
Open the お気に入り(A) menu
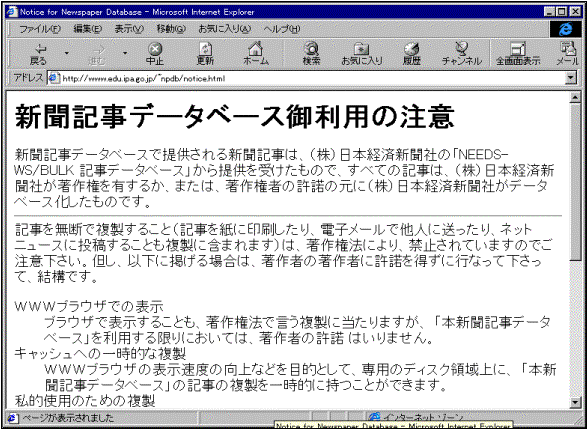[x=224, y=29]
